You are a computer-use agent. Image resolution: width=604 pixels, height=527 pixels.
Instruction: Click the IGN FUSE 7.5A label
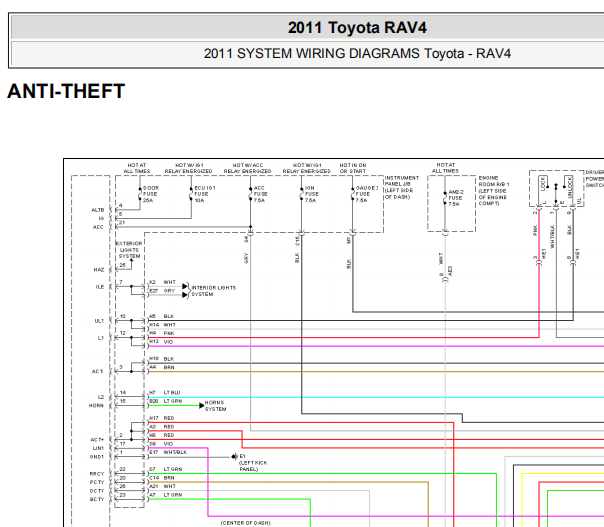tap(312, 194)
